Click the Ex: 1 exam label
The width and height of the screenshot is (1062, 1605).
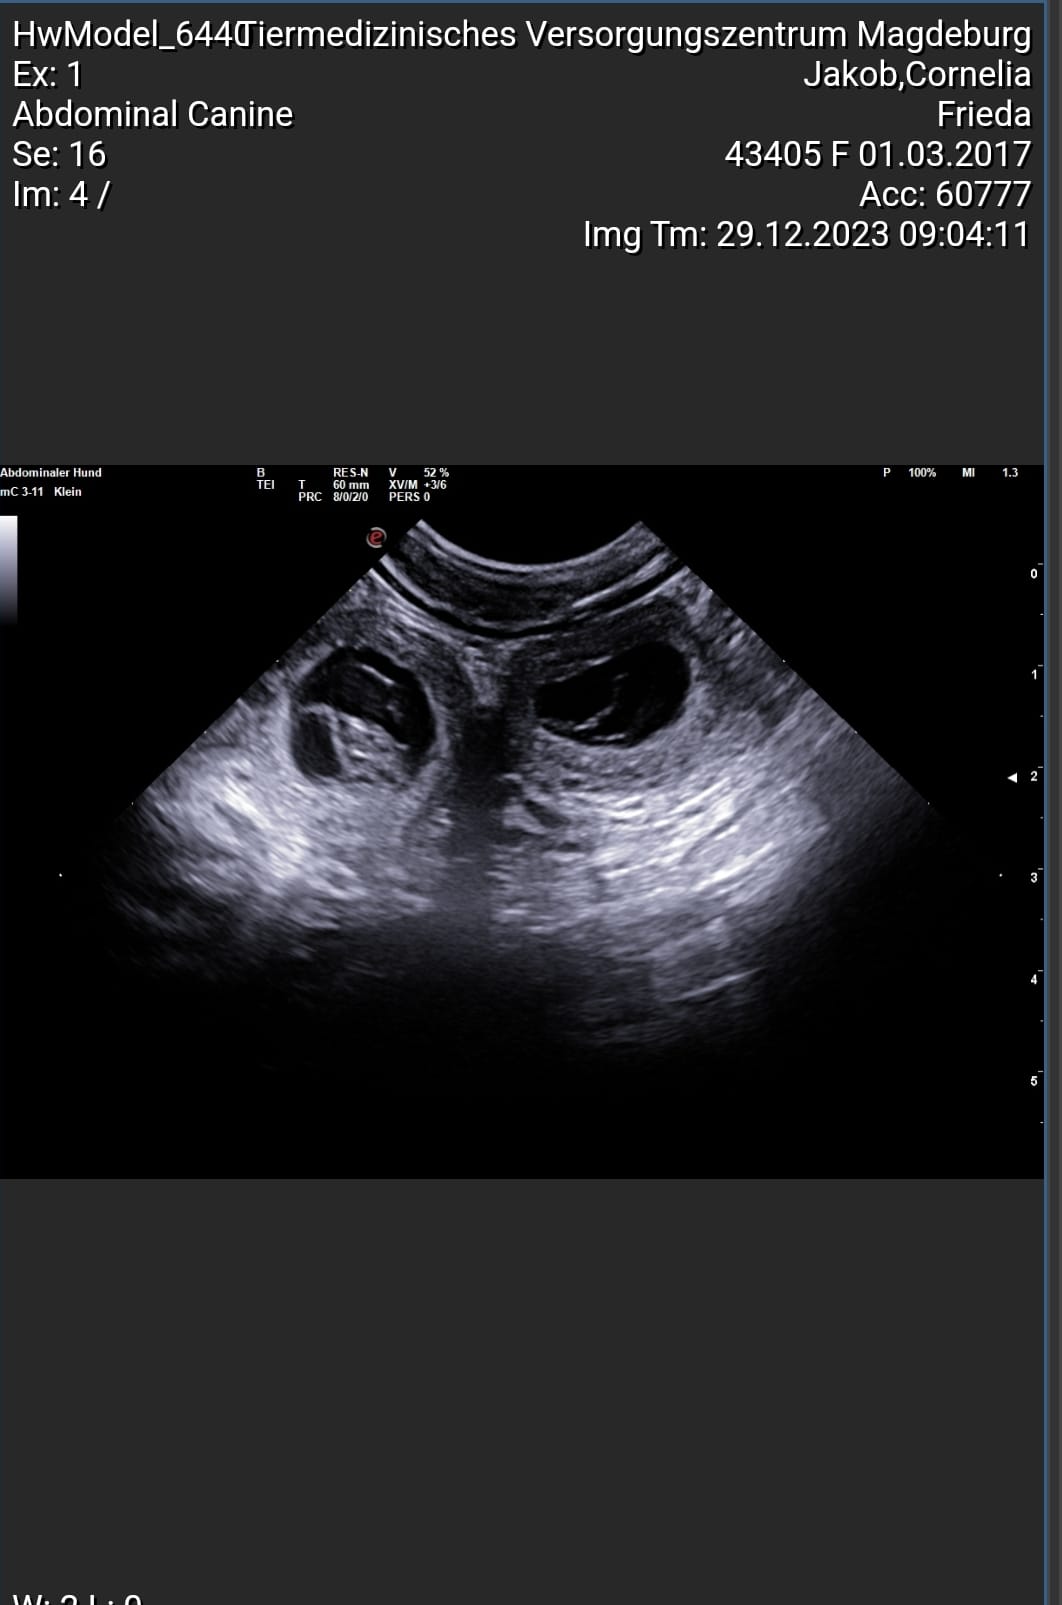coord(48,75)
